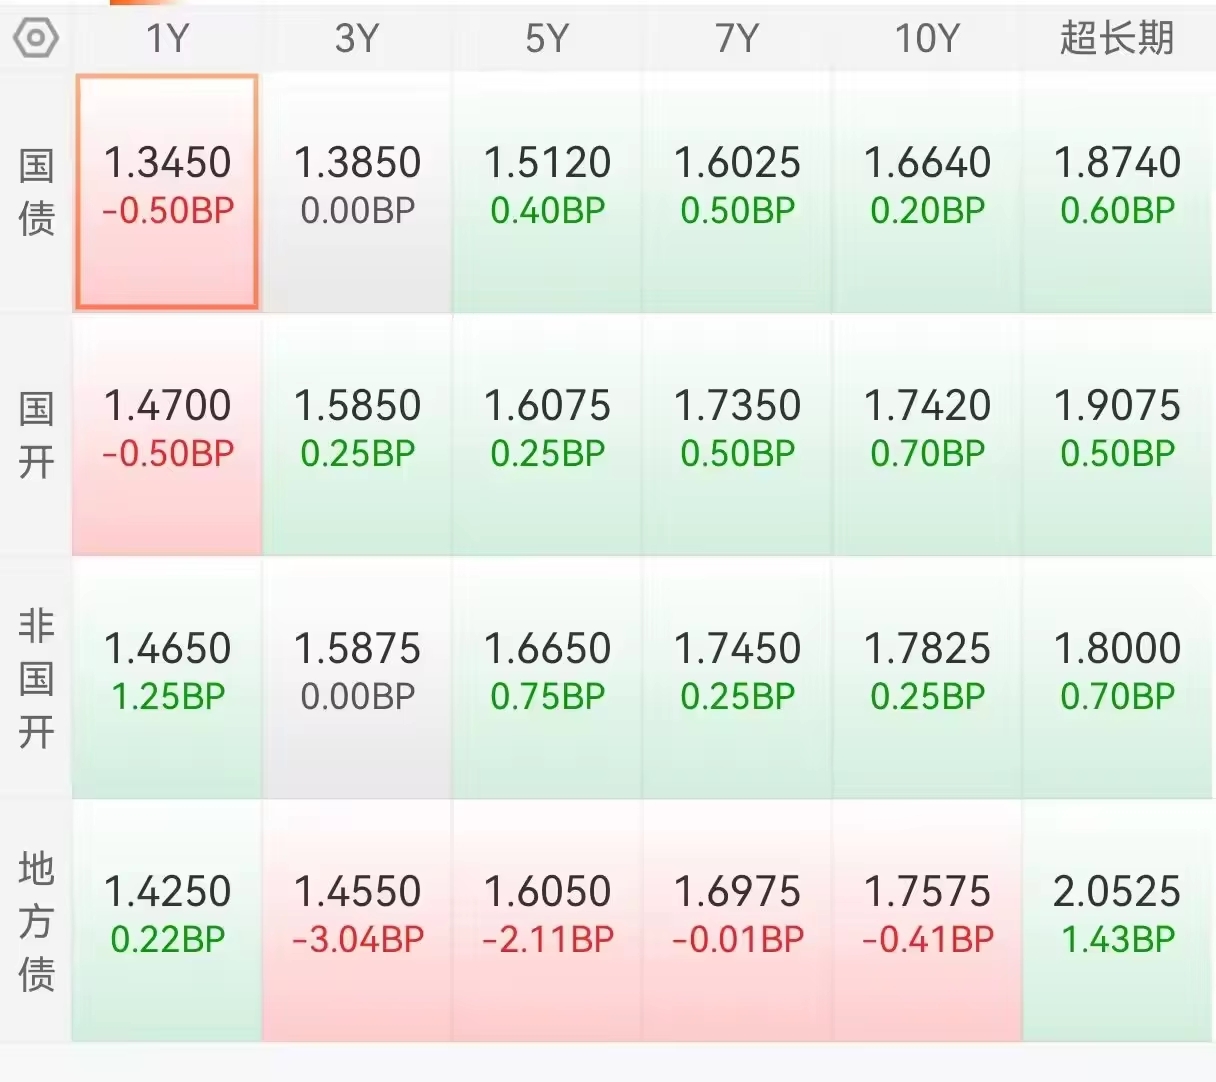Image resolution: width=1216 pixels, height=1082 pixels.
Task: Open 国开 10Y cell 1.7420
Action: pos(927,435)
